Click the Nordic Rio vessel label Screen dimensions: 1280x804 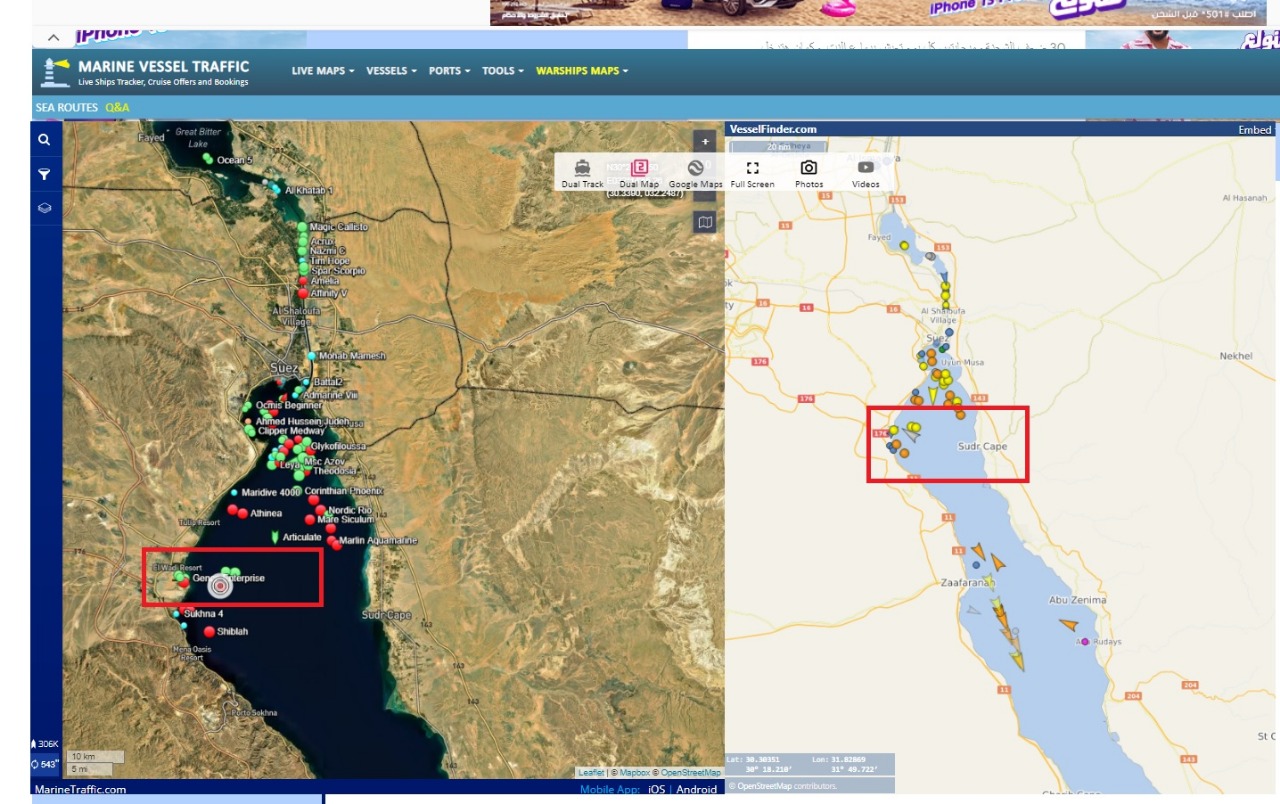click(350, 510)
